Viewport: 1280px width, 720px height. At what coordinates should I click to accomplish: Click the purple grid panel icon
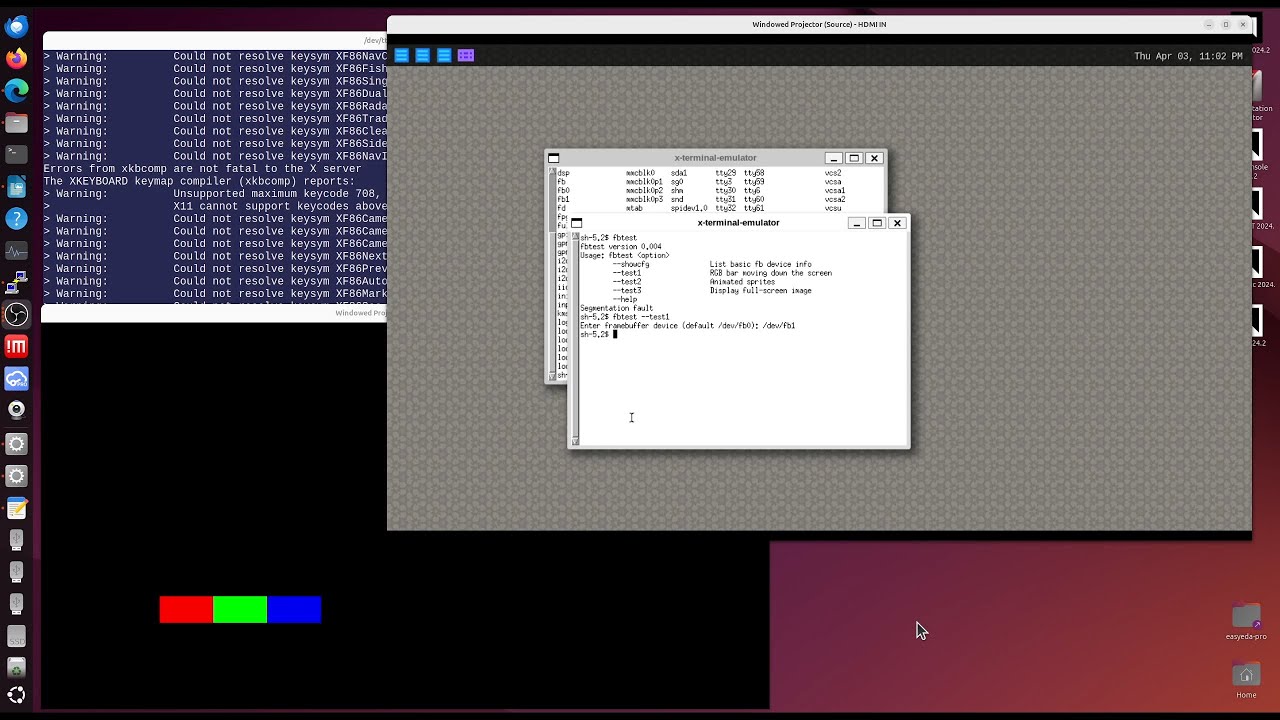coord(466,56)
